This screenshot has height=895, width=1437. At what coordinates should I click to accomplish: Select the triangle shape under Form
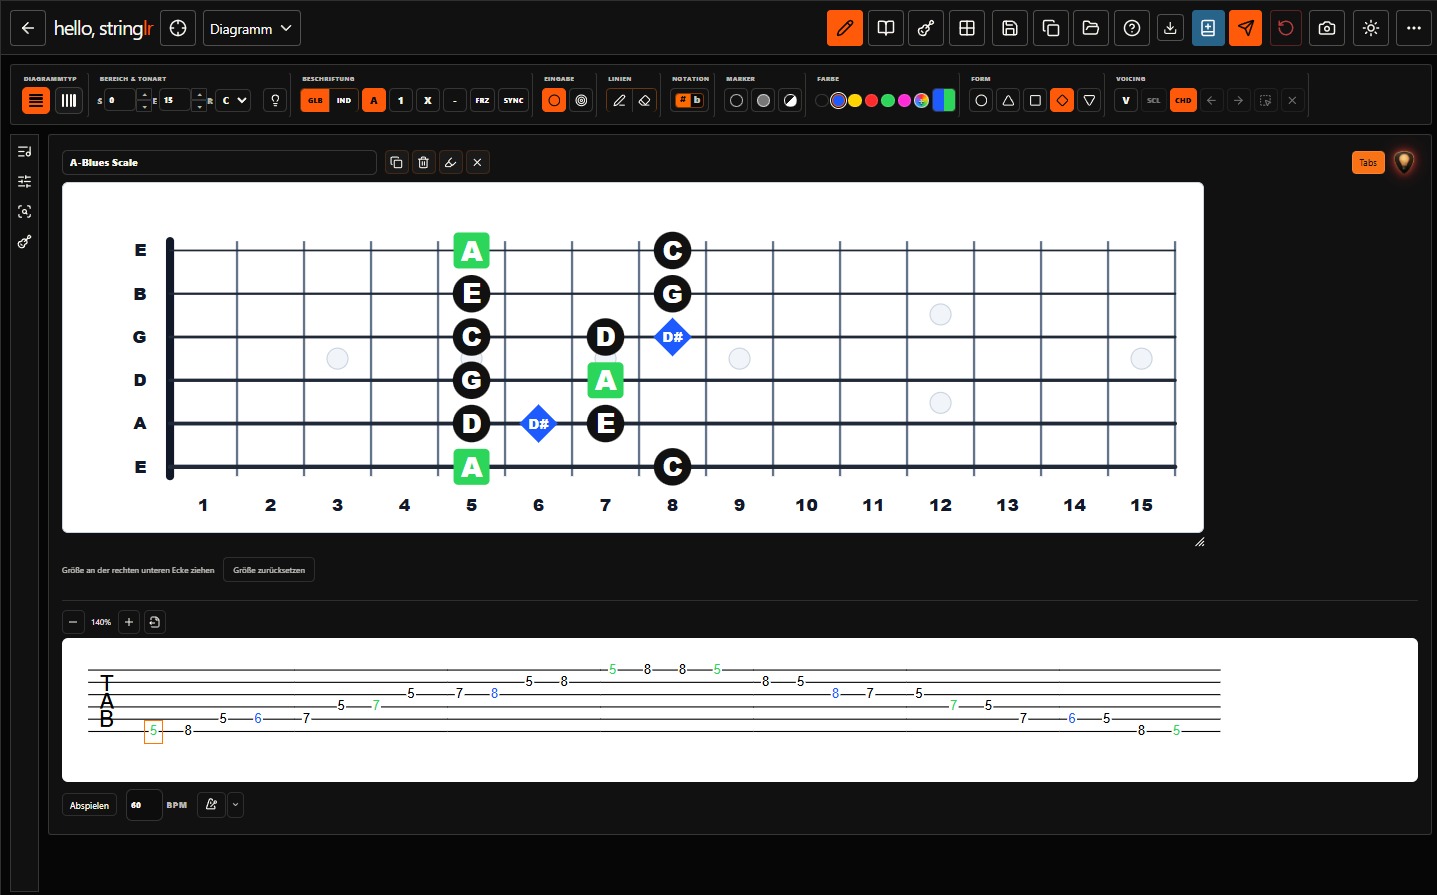pos(1008,100)
